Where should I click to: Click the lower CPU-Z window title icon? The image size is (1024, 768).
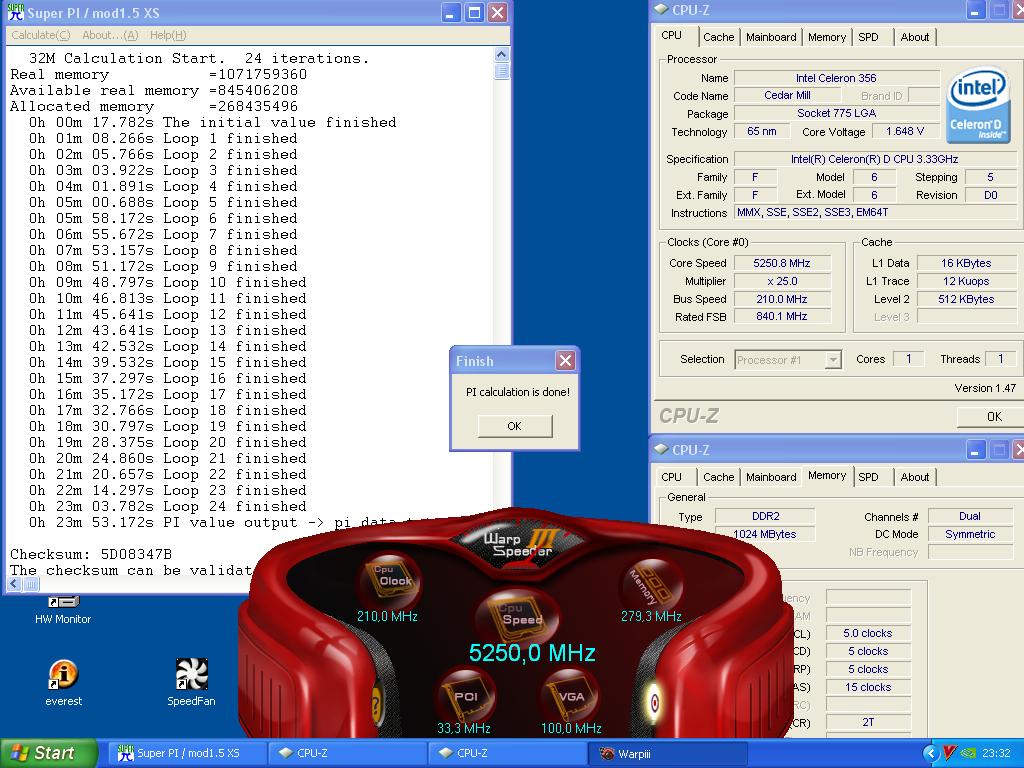click(x=662, y=449)
